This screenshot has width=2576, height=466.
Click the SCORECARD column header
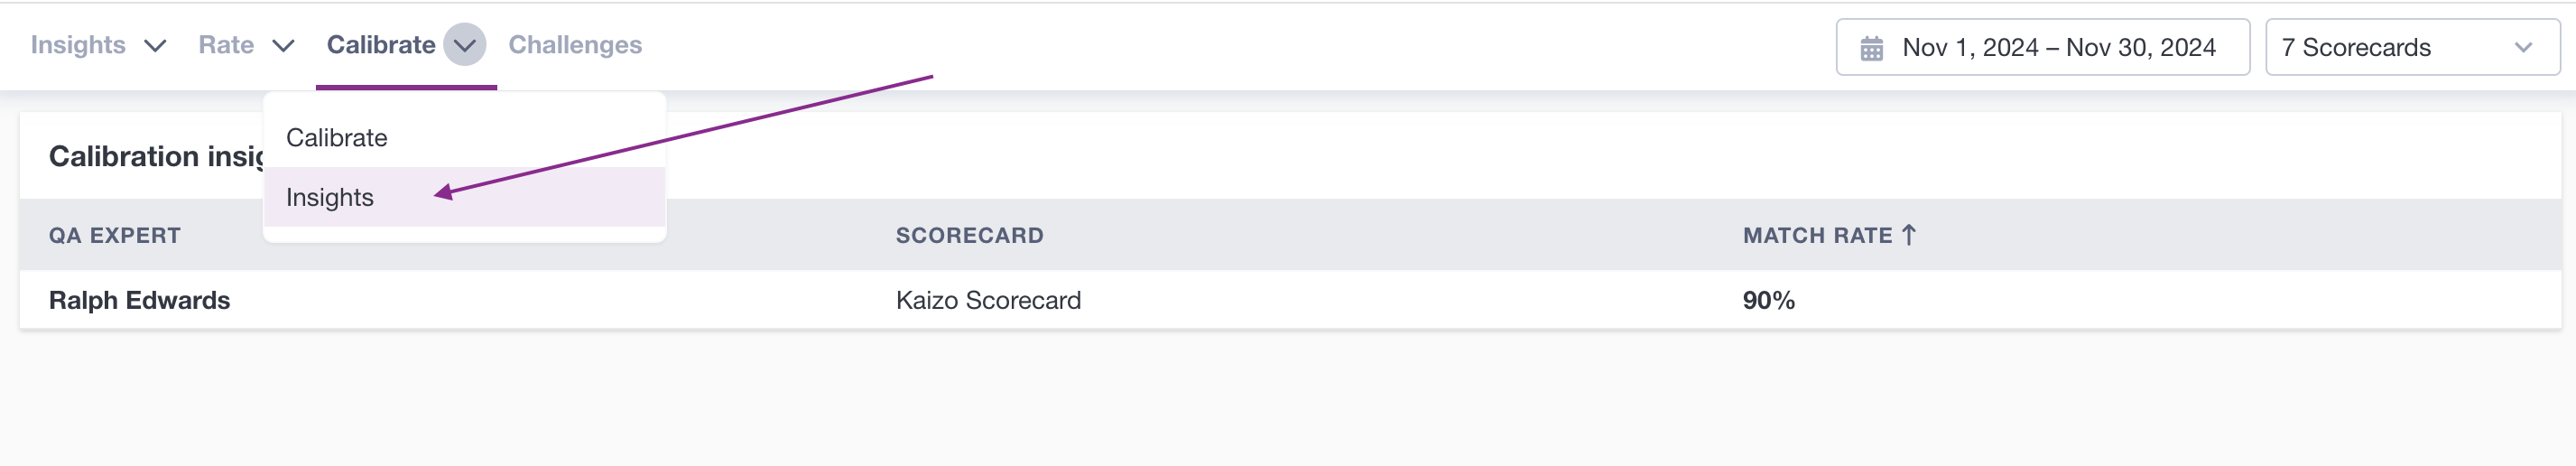(969, 235)
